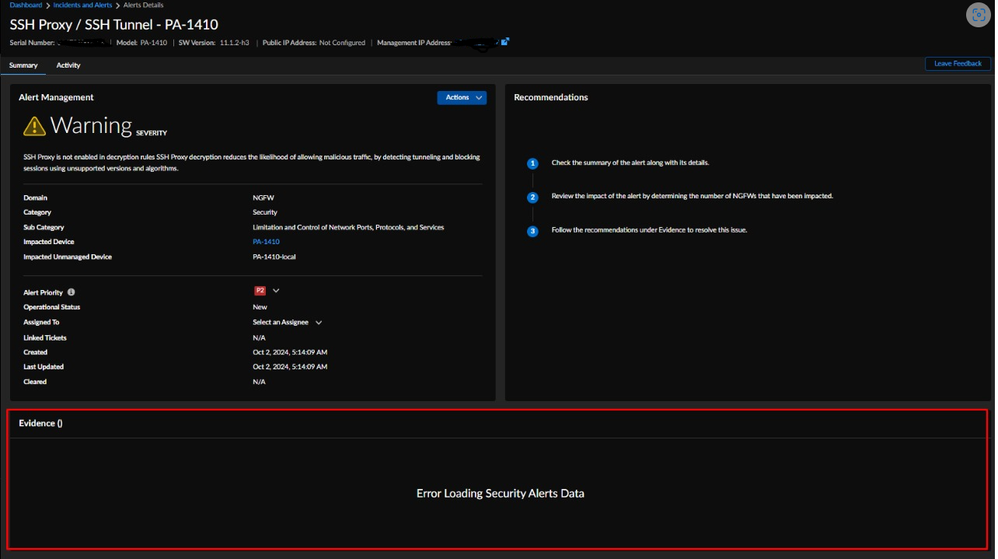998x559 pixels.
Task: Click the Leave Feedback button
Action: click(957, 64)
